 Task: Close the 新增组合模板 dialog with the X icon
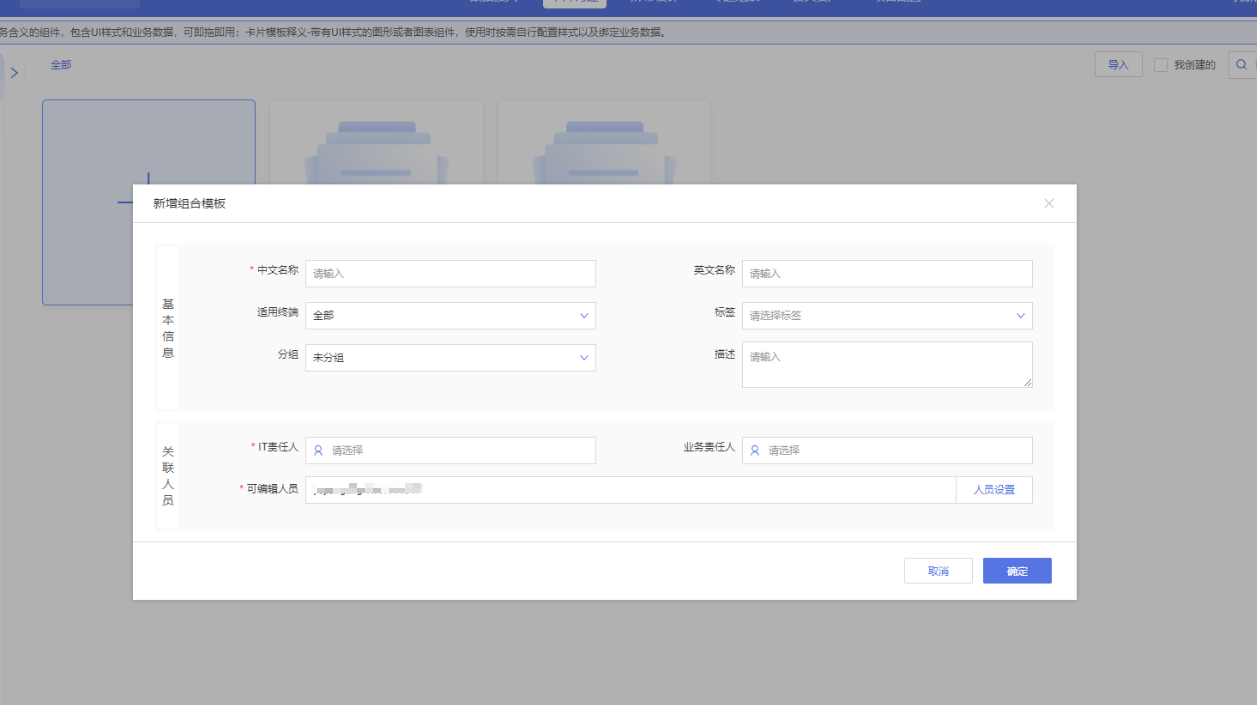(x=1049, y=203)
